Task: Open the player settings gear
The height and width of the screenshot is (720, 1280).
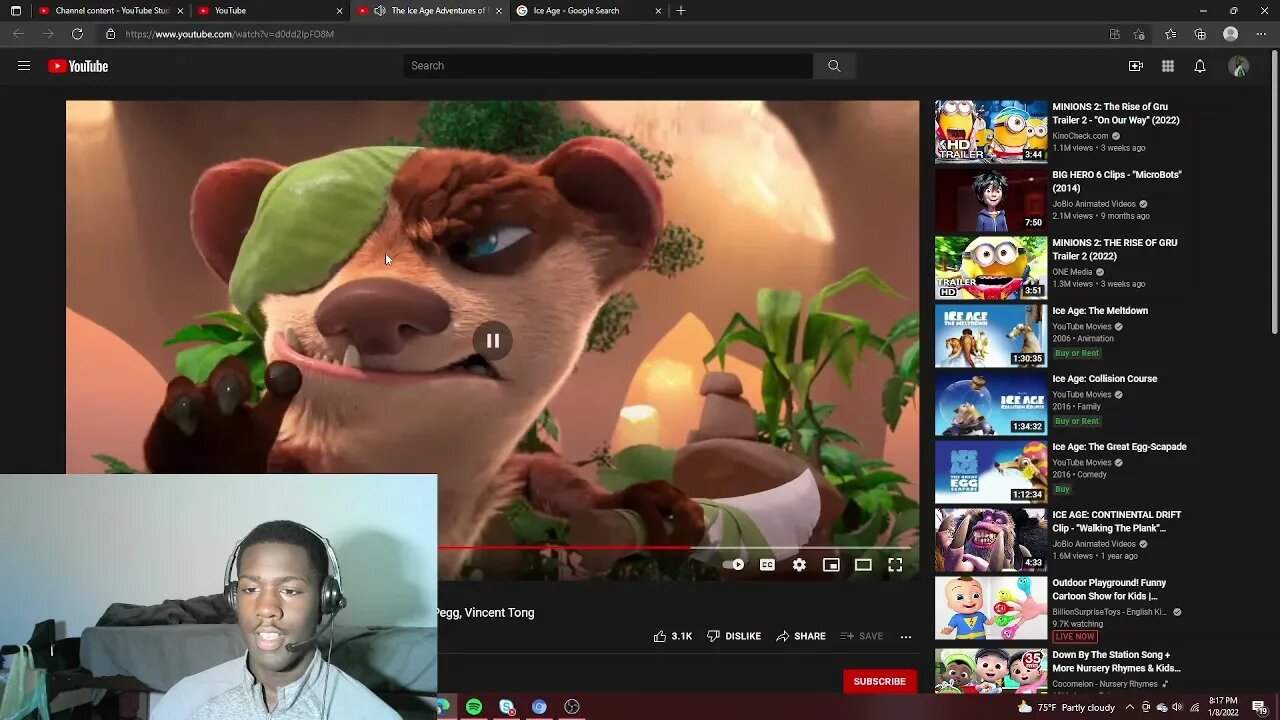Action: point(799,565)
